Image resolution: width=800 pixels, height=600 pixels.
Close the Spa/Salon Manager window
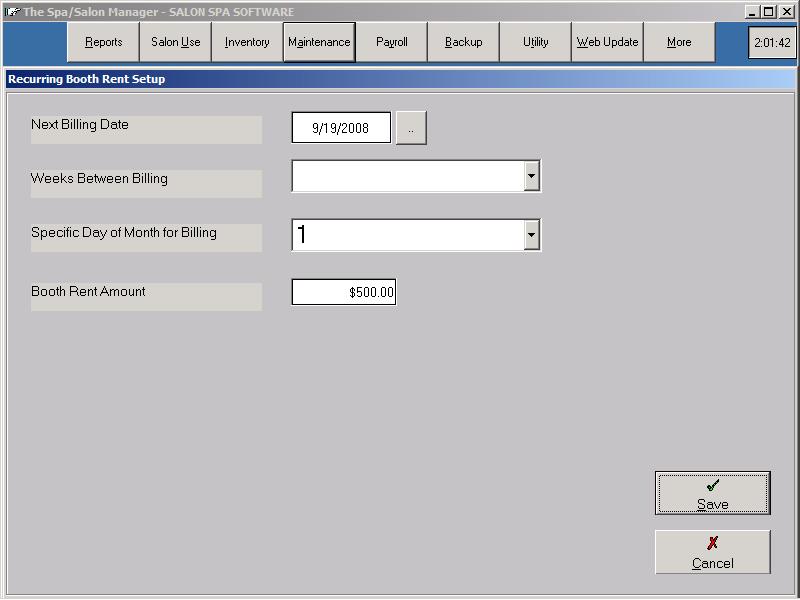[x=787, y=11]
